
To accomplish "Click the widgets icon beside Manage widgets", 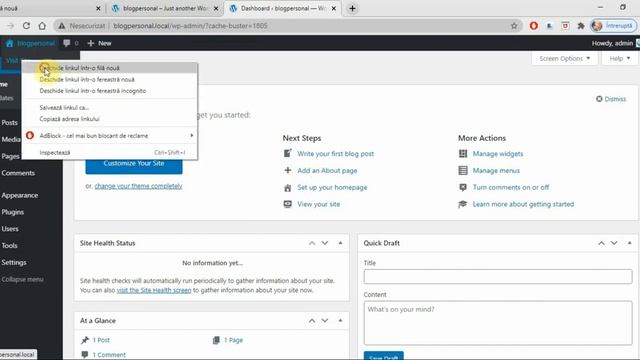I will click(x=463, y=153).
